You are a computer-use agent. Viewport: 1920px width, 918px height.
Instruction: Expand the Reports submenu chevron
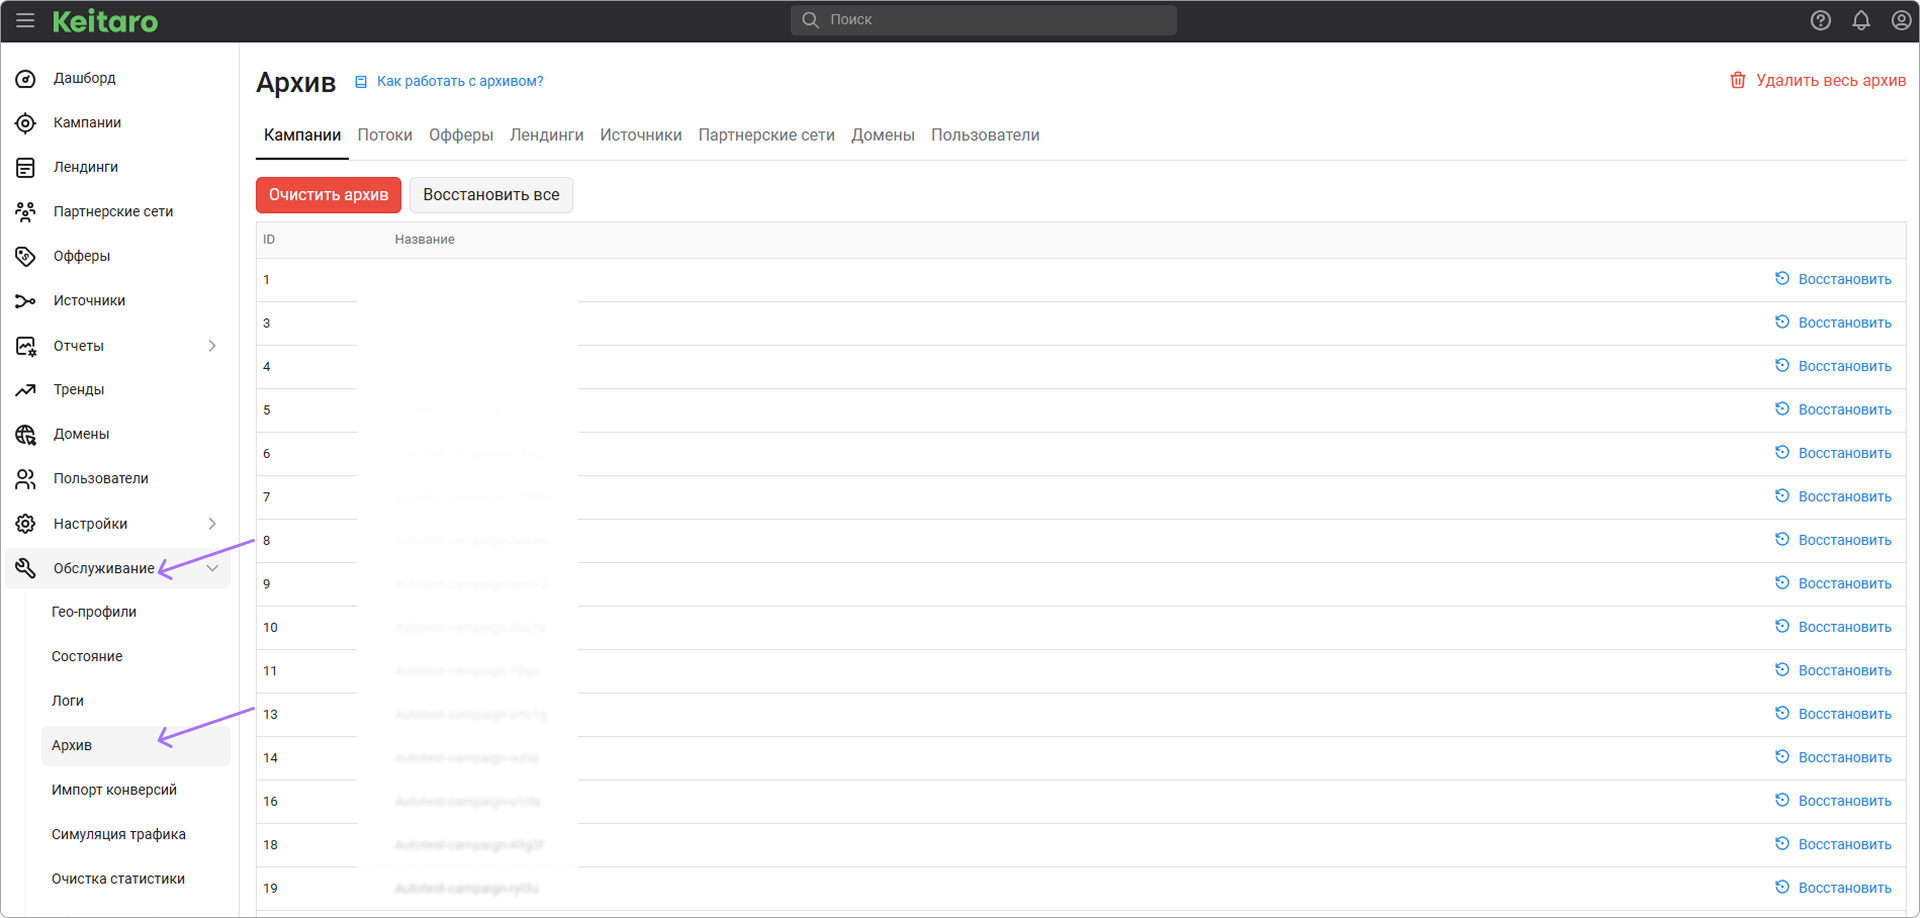pyautogui.click(x=212, y=346)
